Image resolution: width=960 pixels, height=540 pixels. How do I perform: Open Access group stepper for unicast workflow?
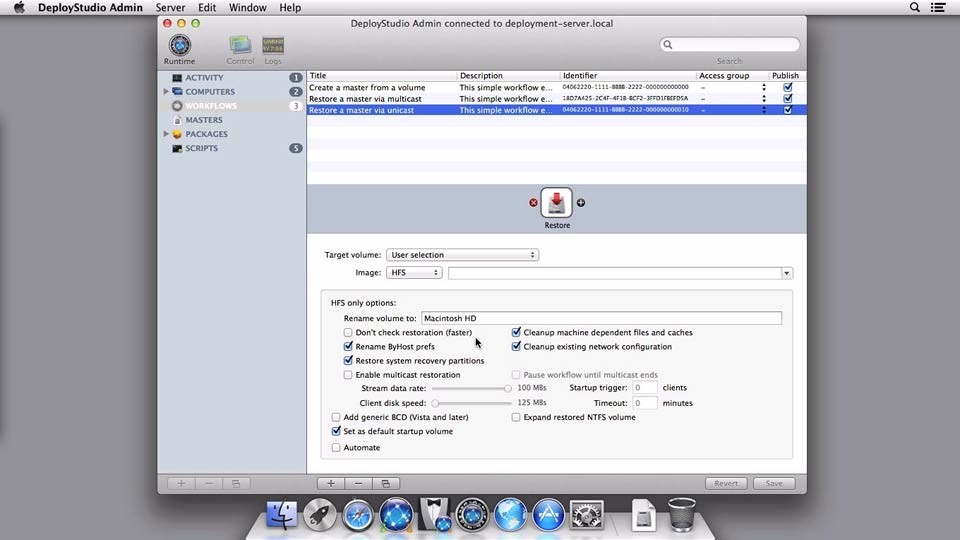[x=763, y=110]
